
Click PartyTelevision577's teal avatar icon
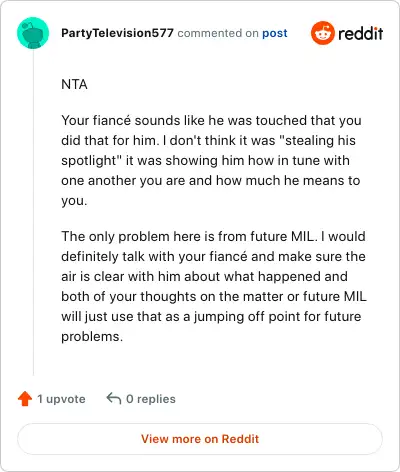(x=33, y=33)
